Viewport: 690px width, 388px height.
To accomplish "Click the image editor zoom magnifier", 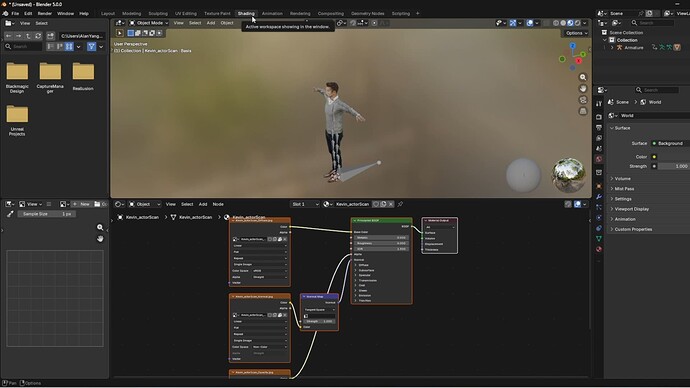I will point(100,227).
